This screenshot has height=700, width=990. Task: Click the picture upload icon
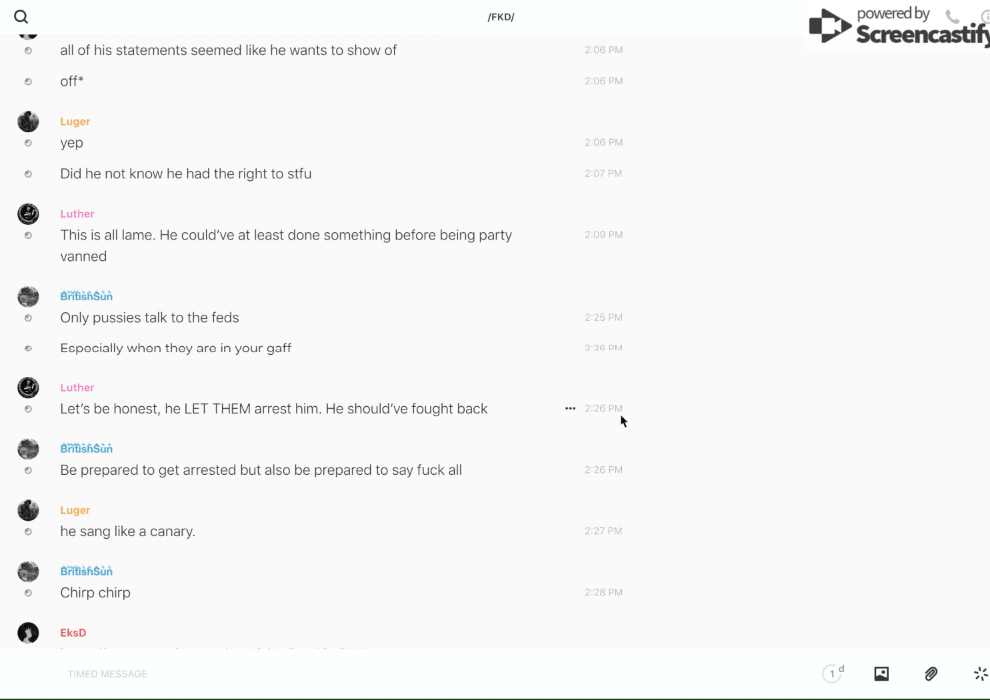(881, 674)
